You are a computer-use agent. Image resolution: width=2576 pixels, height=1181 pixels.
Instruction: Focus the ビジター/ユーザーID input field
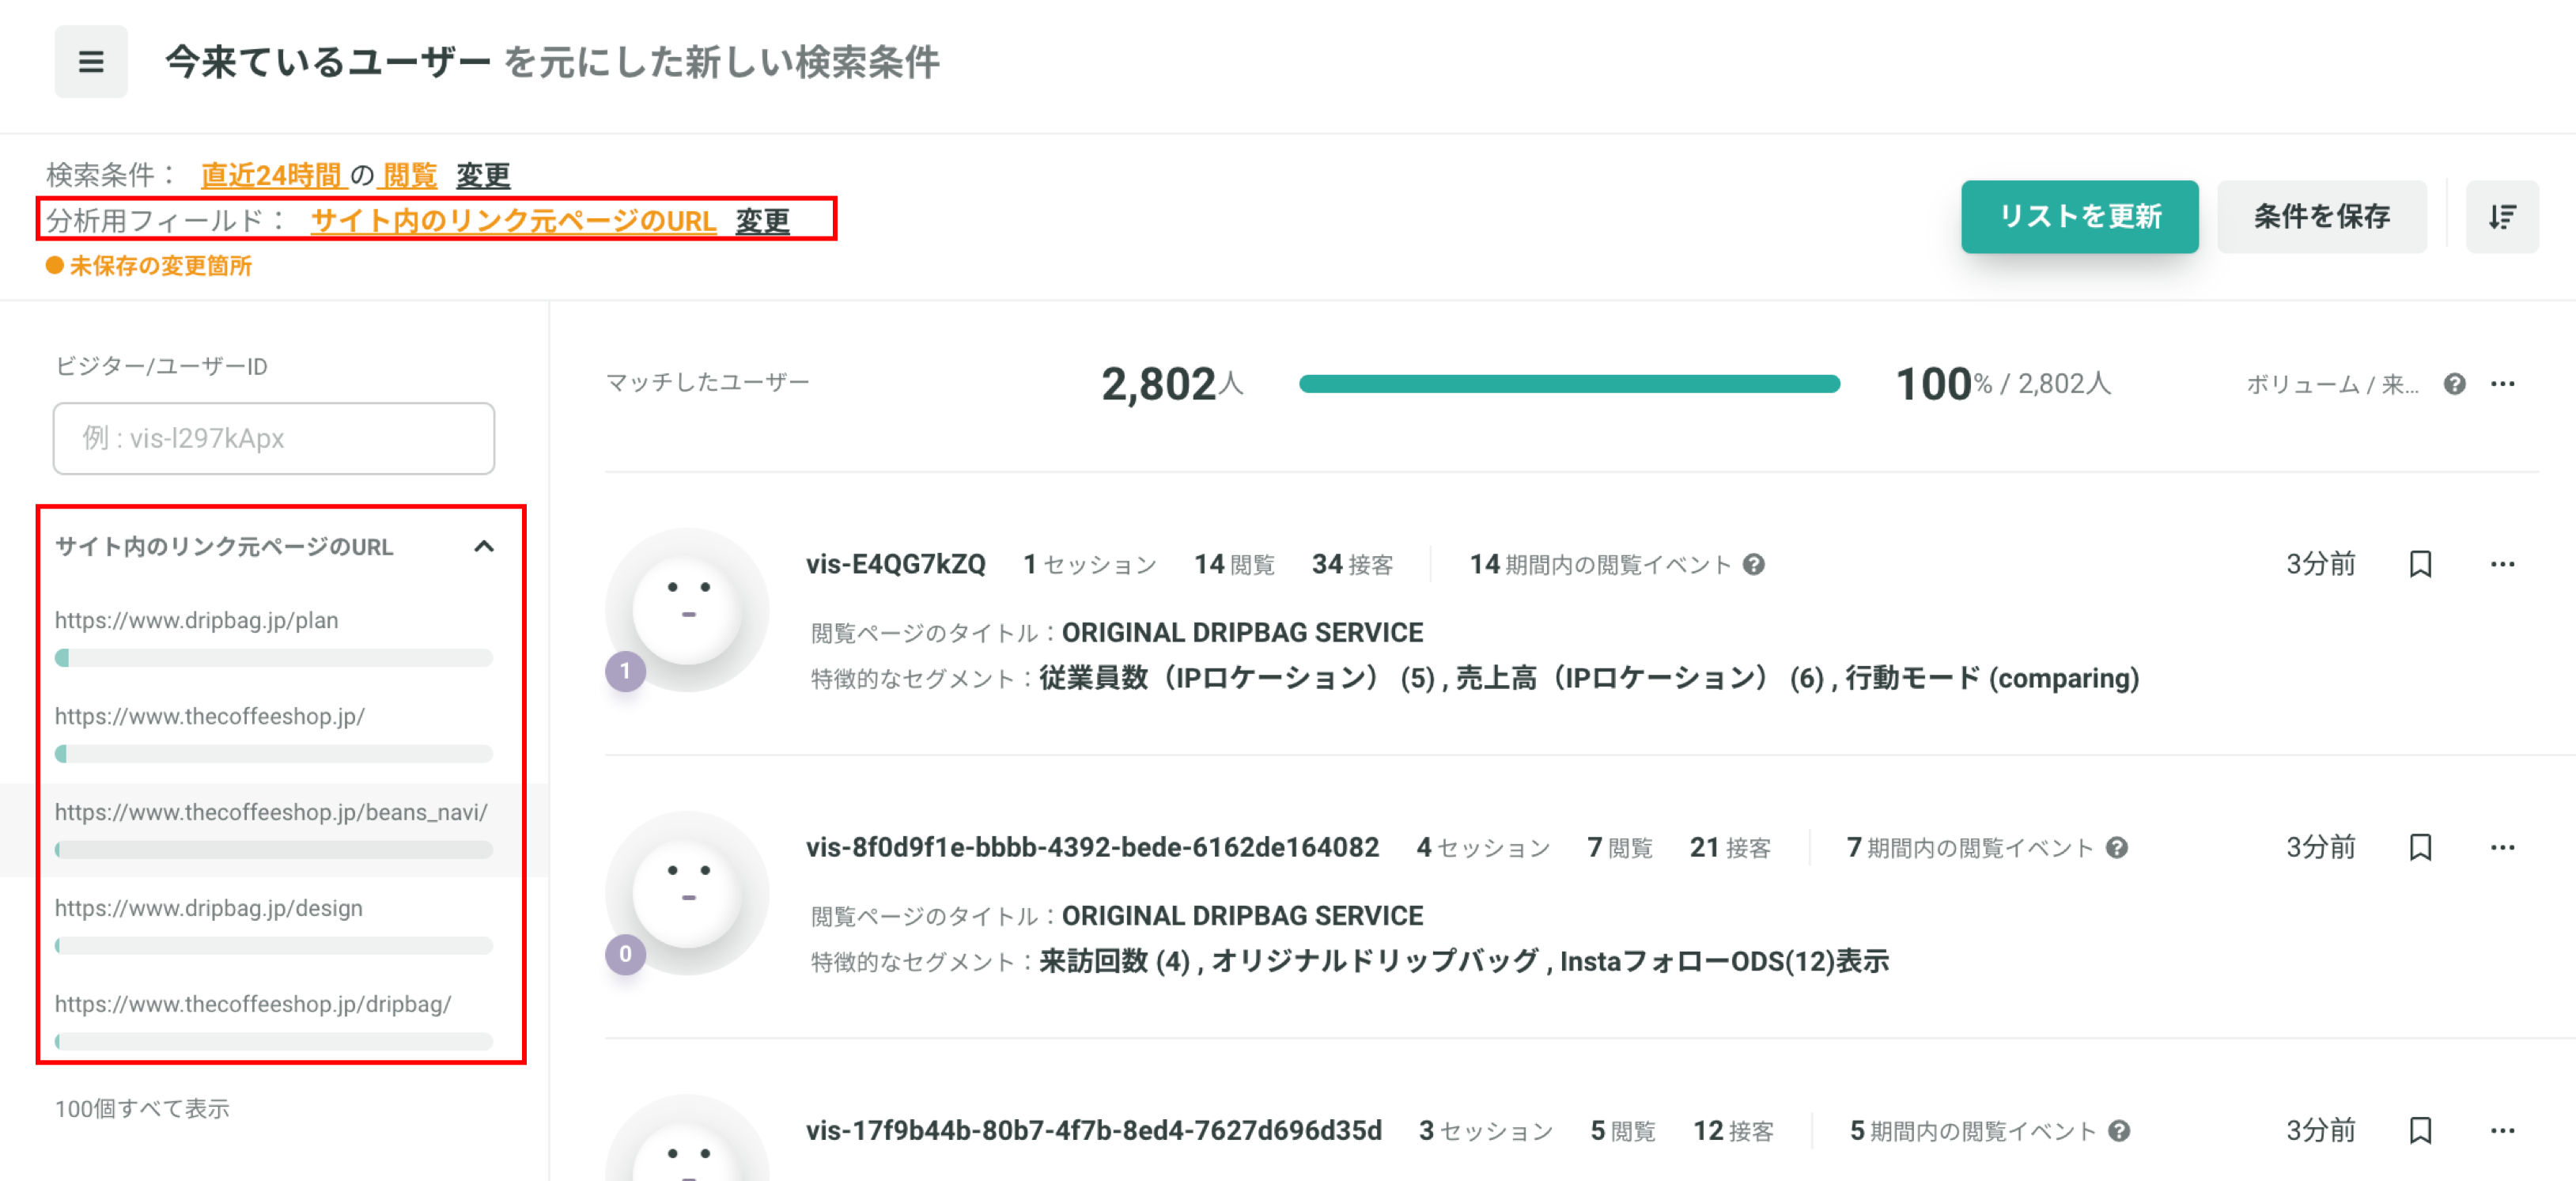tap(274, 438)
